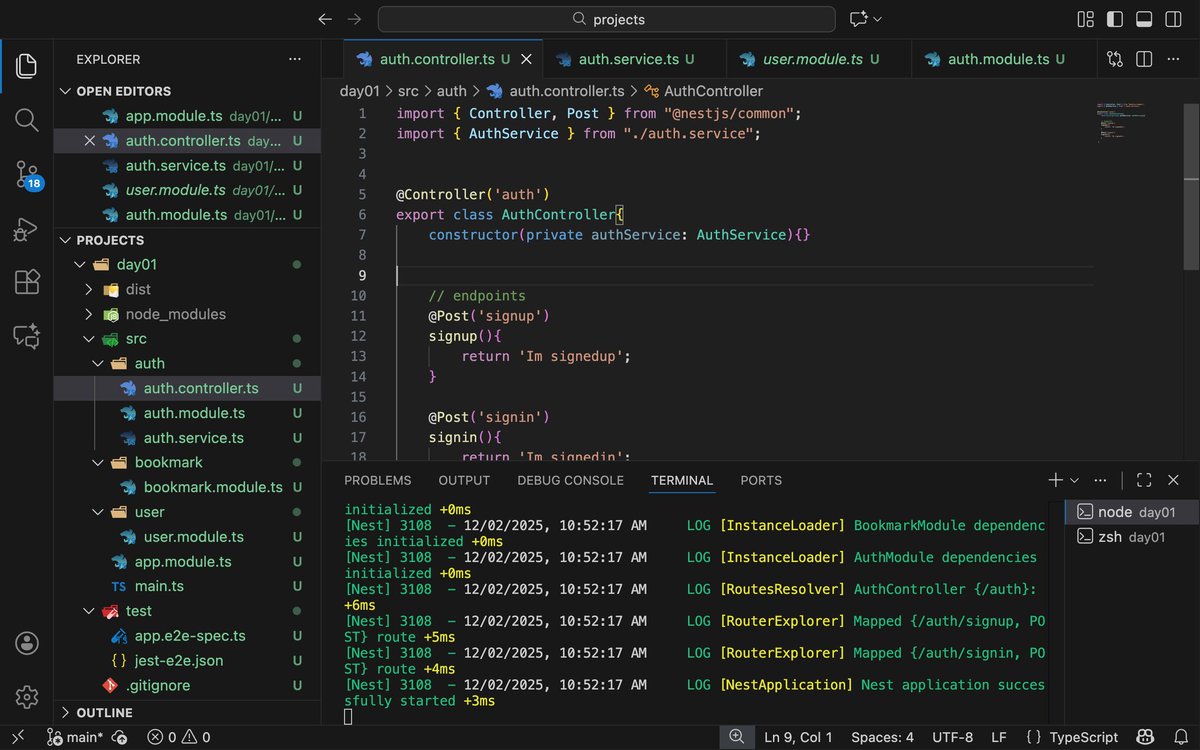
Task: Click the command center showing projects
Action: 604,19
